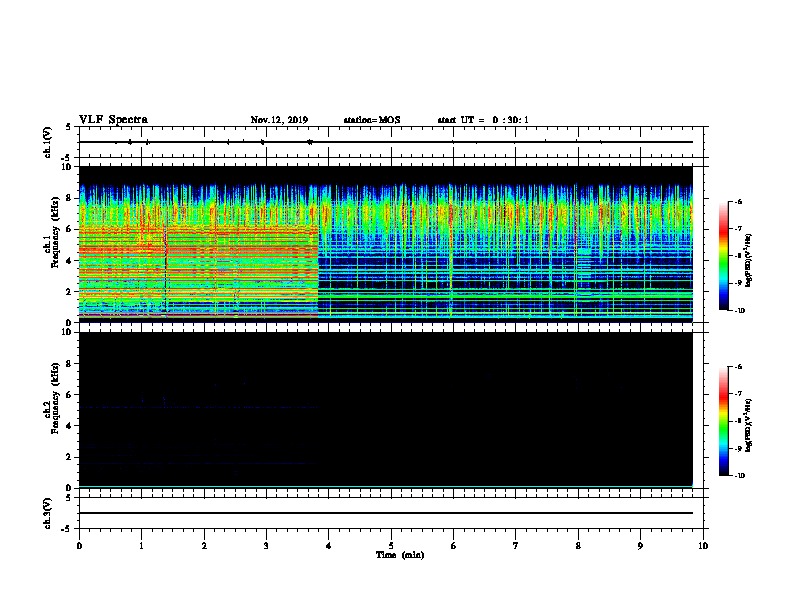Viewport: 792px width, 612px height.
Task: Click the "start UT = 0 :30: 1" header text
Action: point(483,120)
